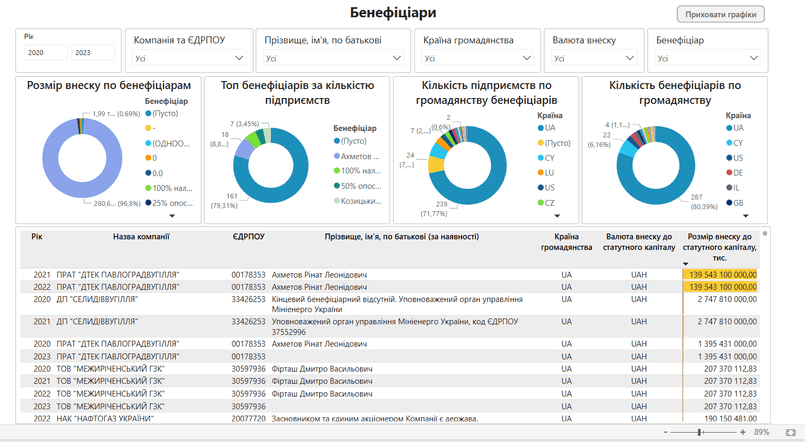Viewport: 810px width, 442px height.
Task: Open Компанія та ЄДРПОУ filter dropdown
Action: coord(189,59)
